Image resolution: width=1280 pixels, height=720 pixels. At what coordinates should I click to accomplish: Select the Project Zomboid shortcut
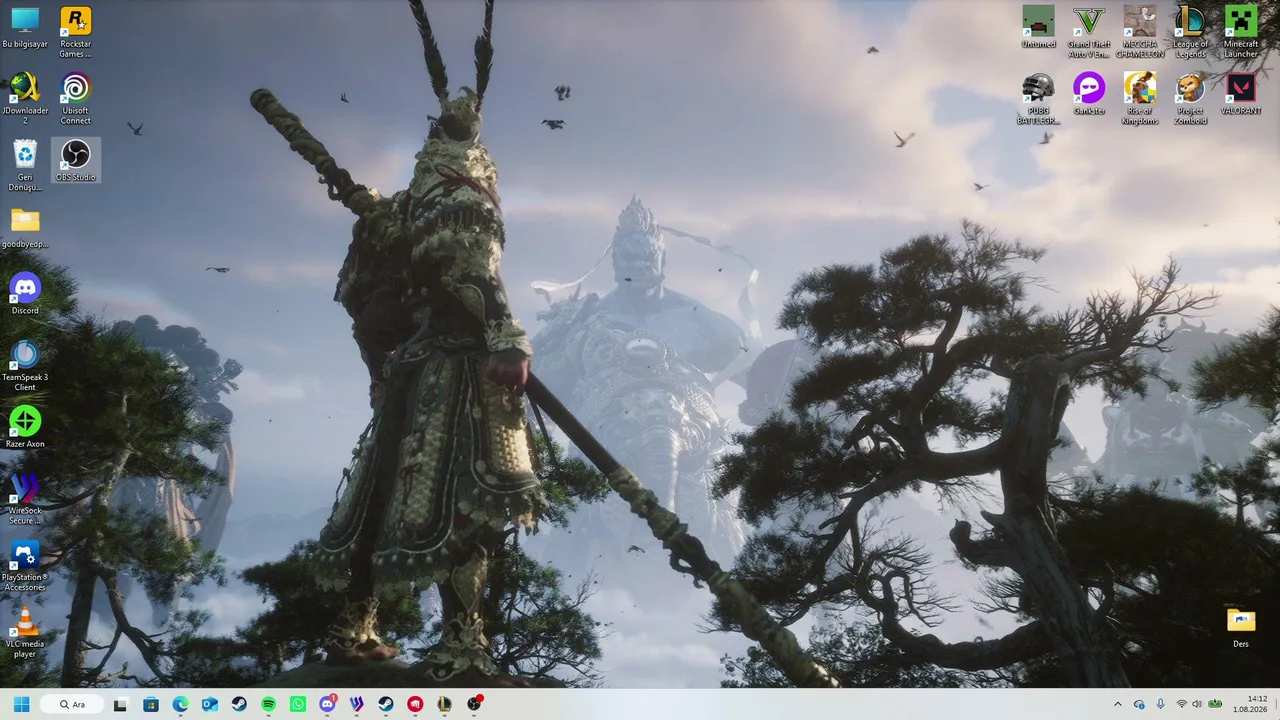(1190, 99)
